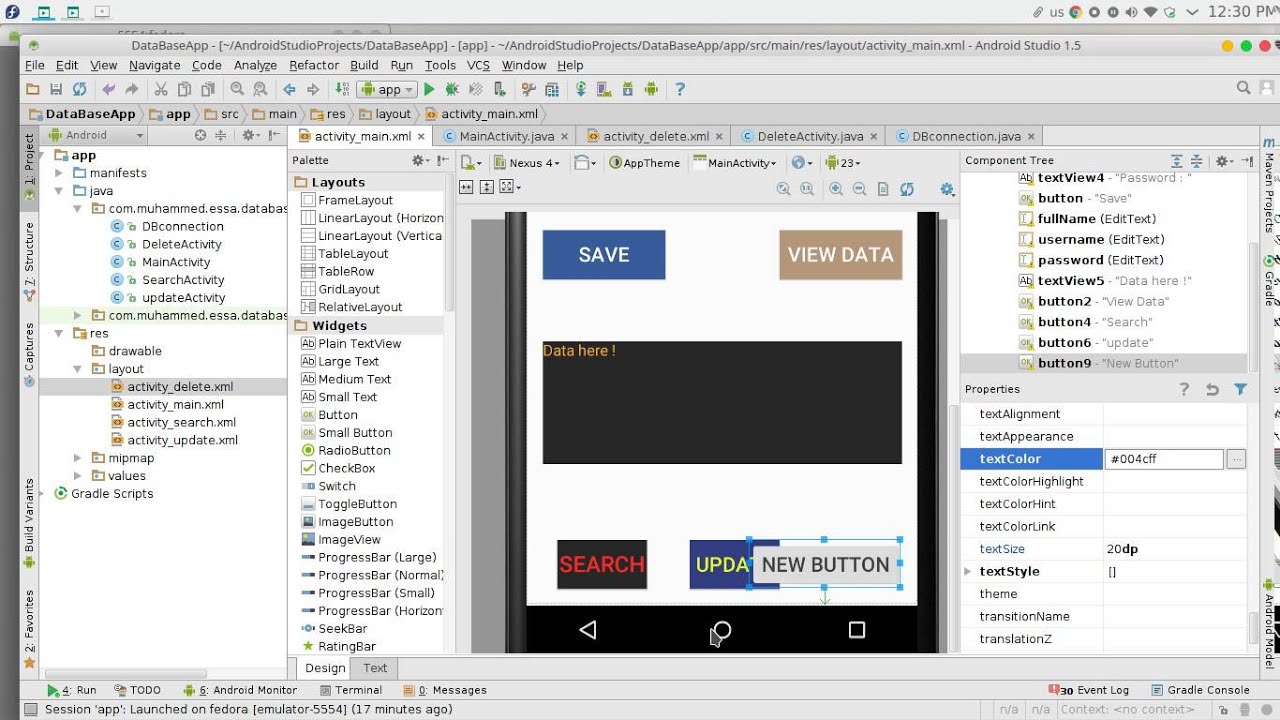This screenshot has width=1280, height=720.
Task: Open the Refactor menu
Action: pyautogui.click(x=314, y=65)
